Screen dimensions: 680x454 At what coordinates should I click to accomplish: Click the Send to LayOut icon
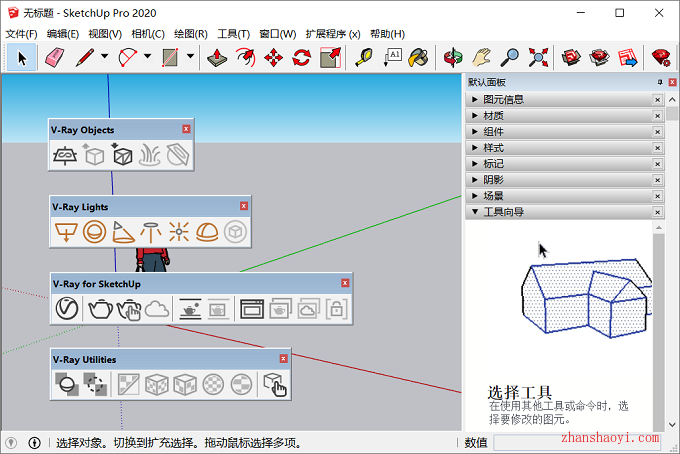pyautogui.click(x=628, y=57)
